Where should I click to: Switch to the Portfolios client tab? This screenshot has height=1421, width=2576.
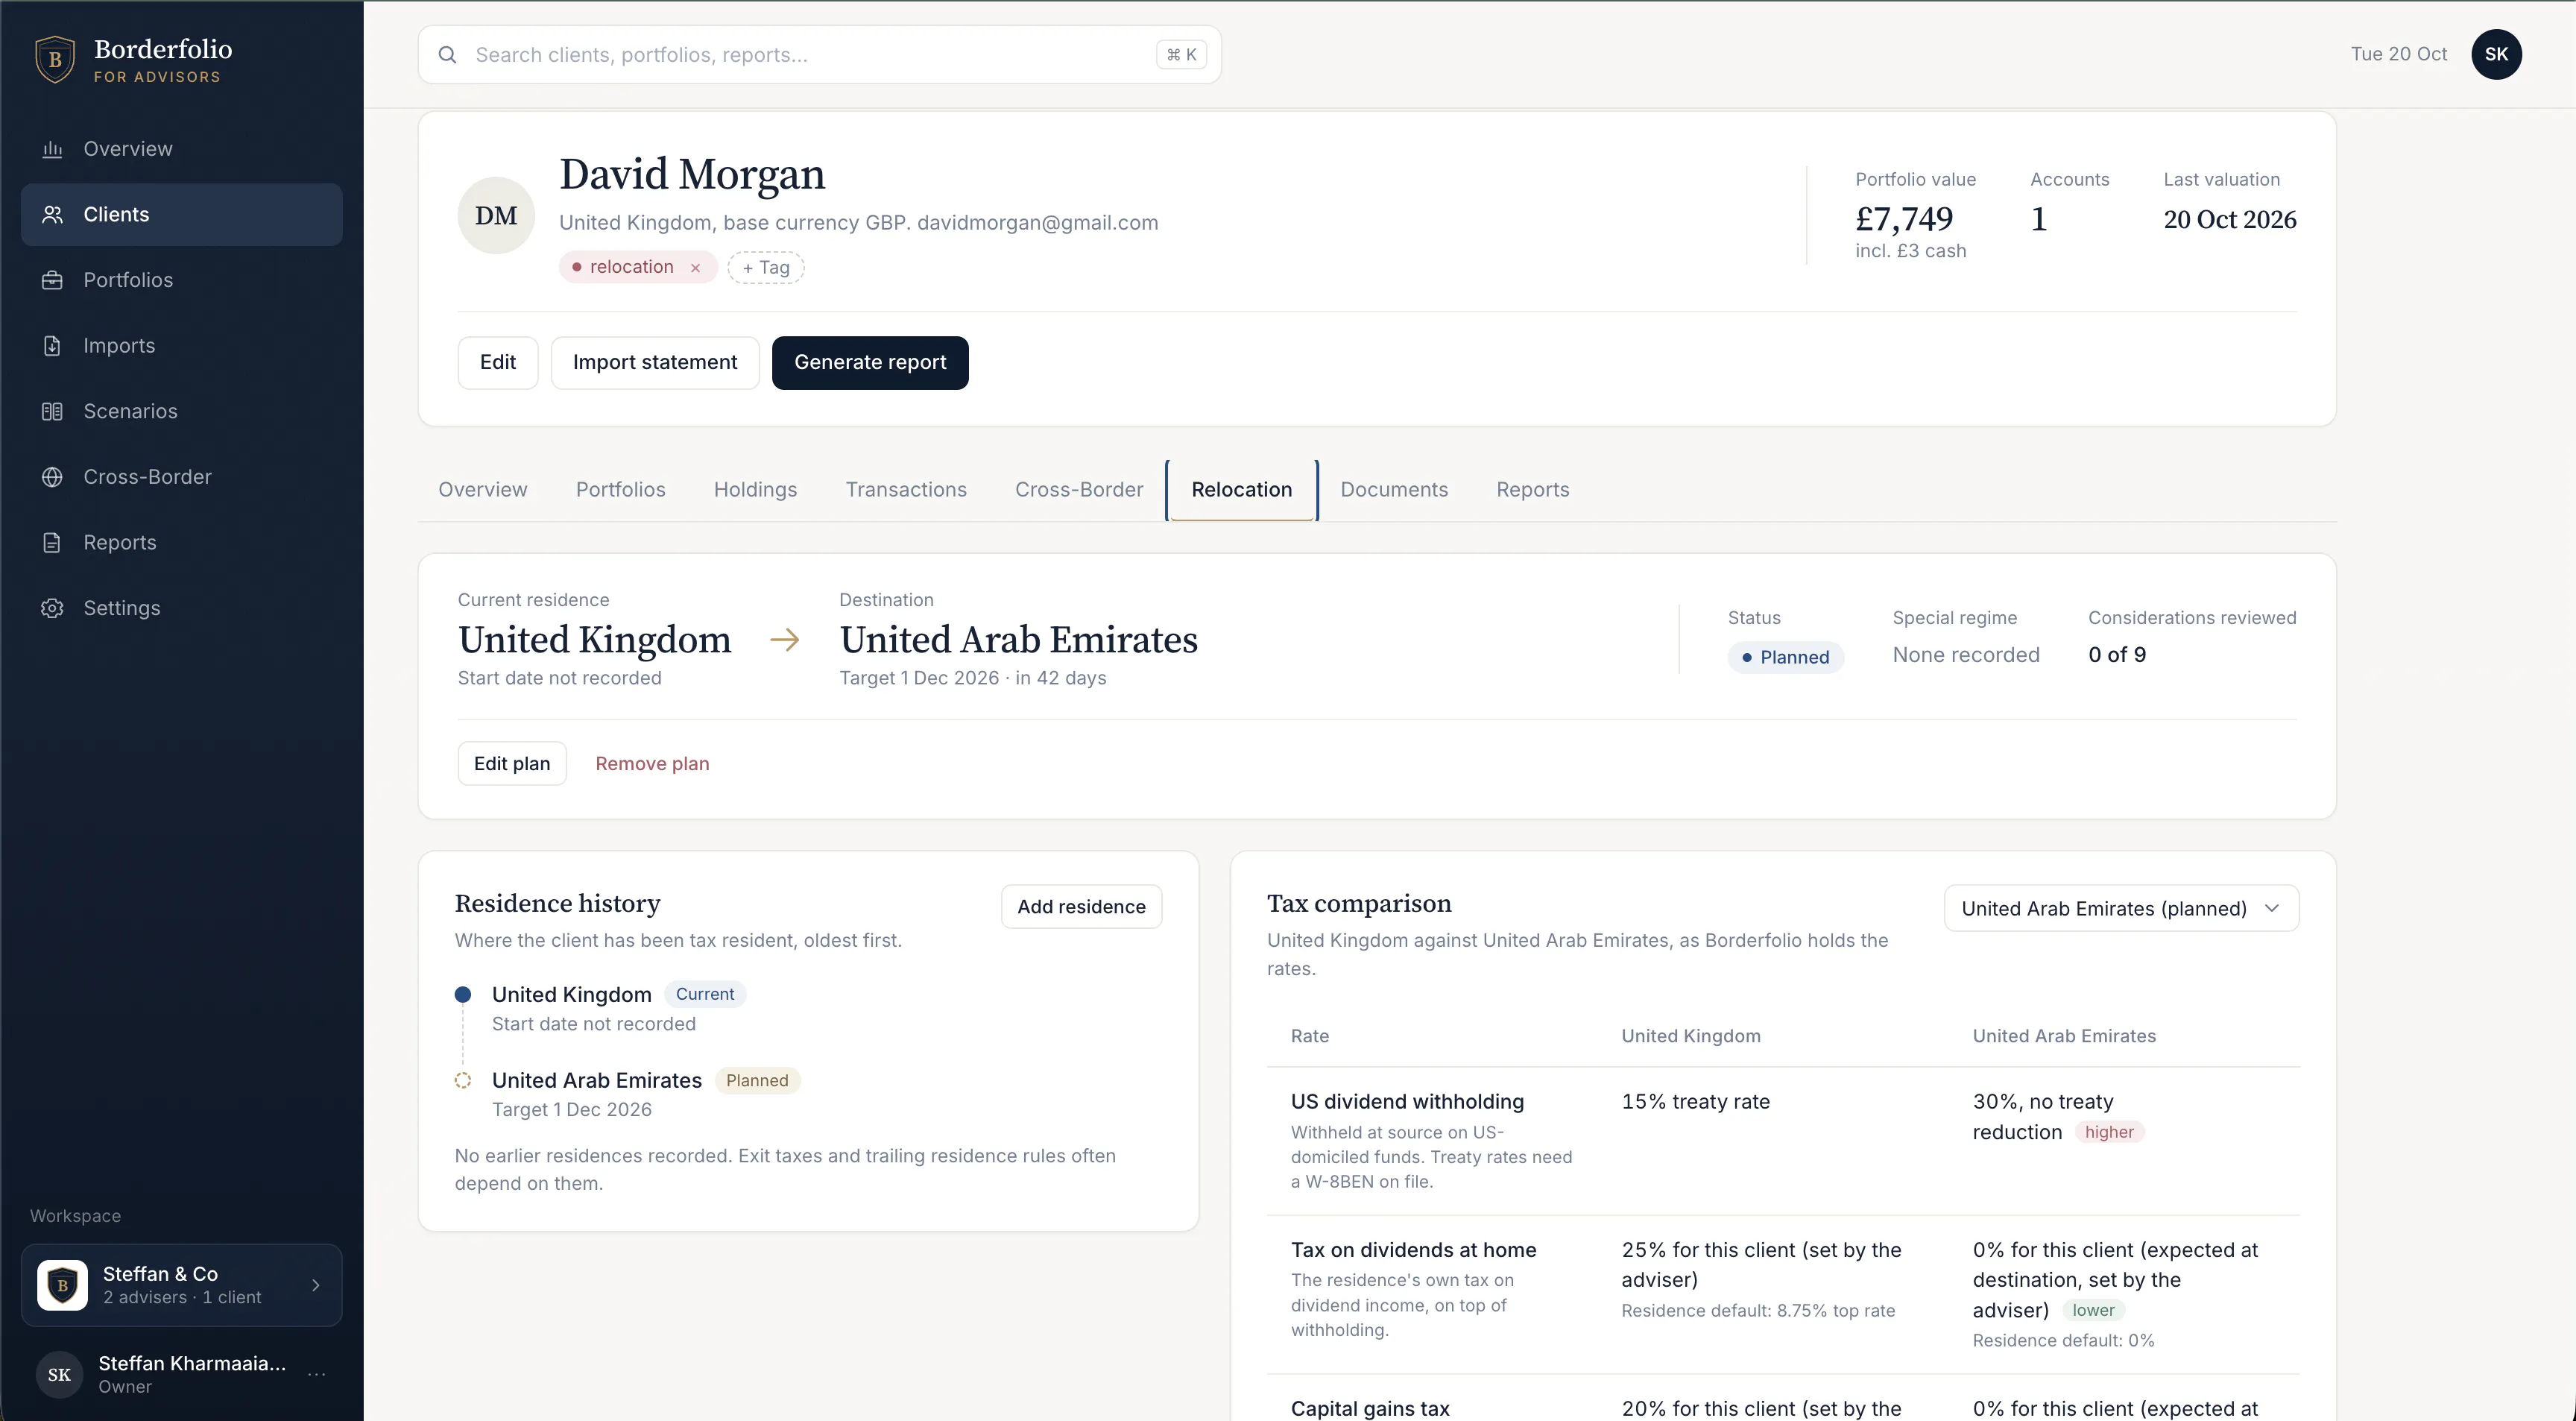coord(620,490)
